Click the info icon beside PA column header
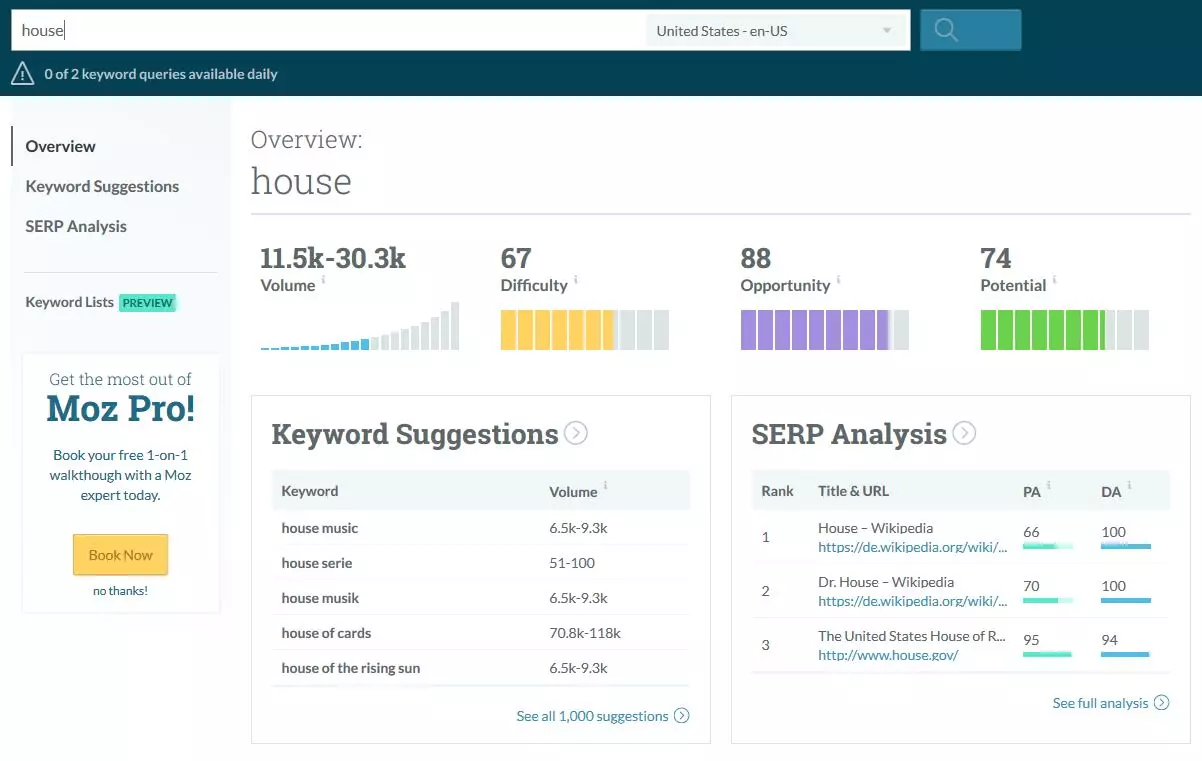Screen dimensions: 1202x761 [1048, 486]
